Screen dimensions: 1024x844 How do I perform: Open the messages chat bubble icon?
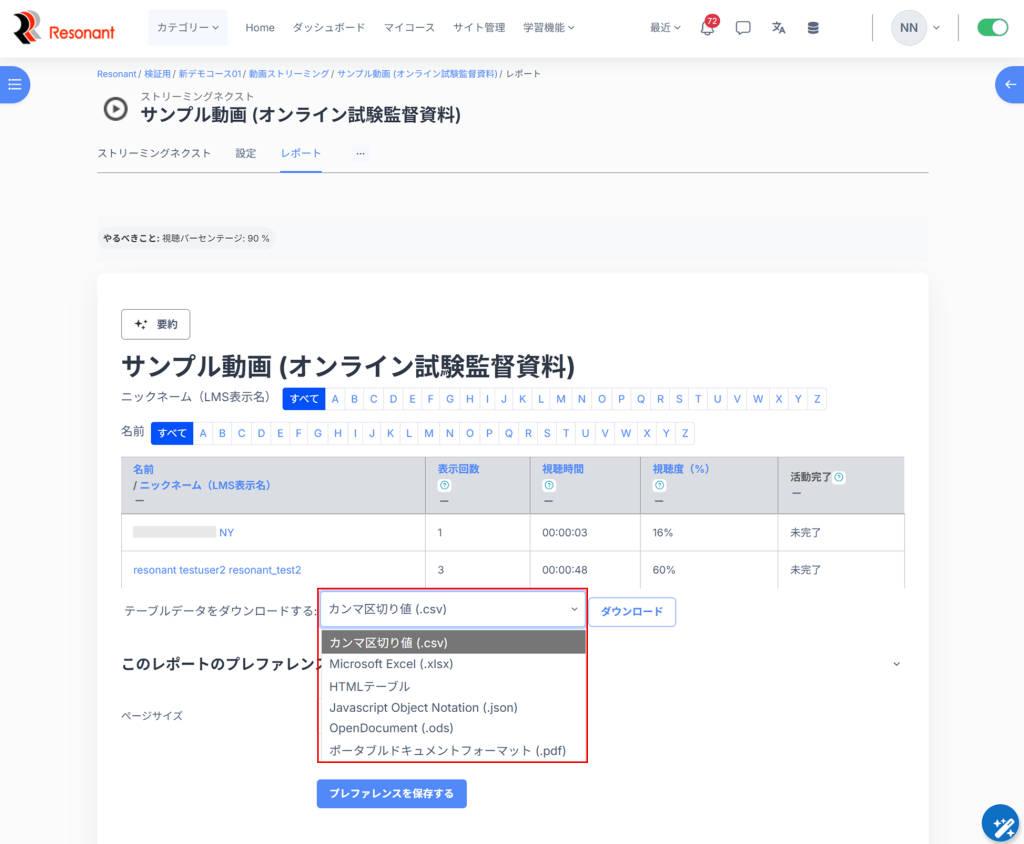(743, 28)
